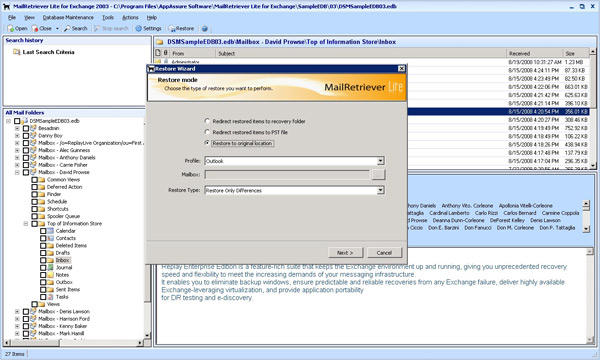The width and height of the screenshot is (600, 360).
Task: Close the Restore Wizard dialog
Action: click(x=401, y=68)
